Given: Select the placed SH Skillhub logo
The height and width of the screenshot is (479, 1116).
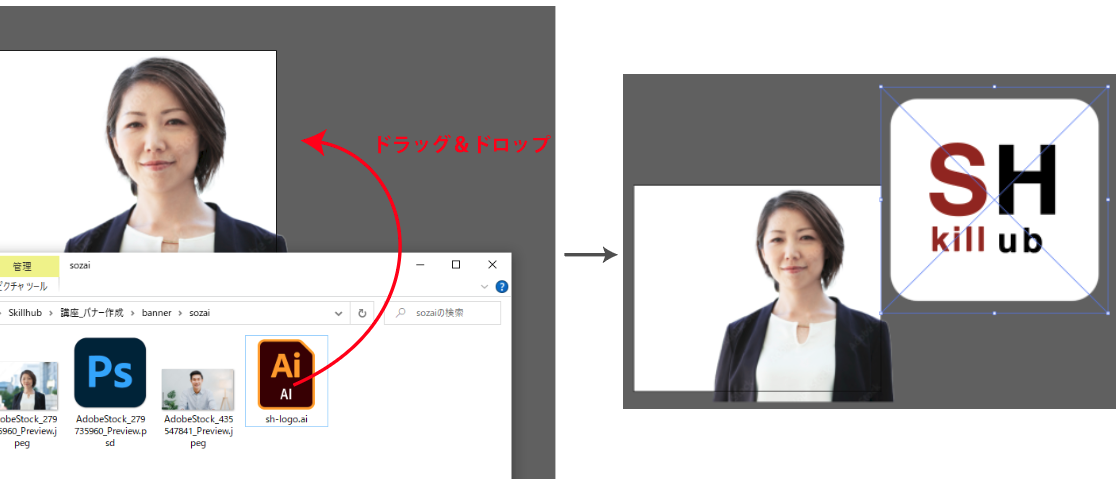Looking at the screenshot, I should [994, 200].
